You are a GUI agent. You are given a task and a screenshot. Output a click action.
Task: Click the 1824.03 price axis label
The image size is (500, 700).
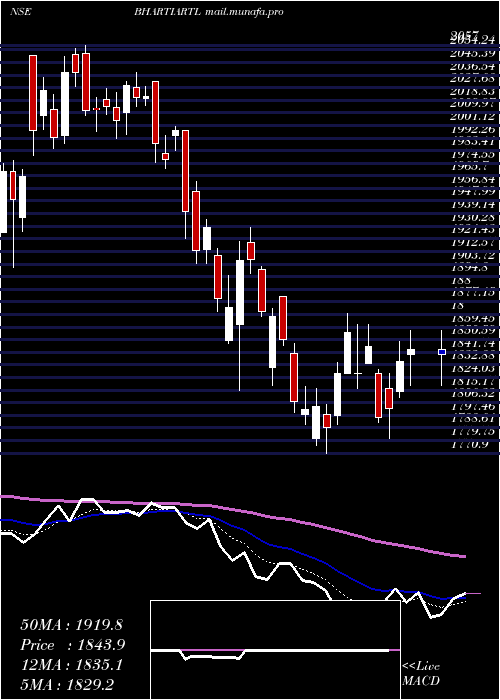[473, 369]
